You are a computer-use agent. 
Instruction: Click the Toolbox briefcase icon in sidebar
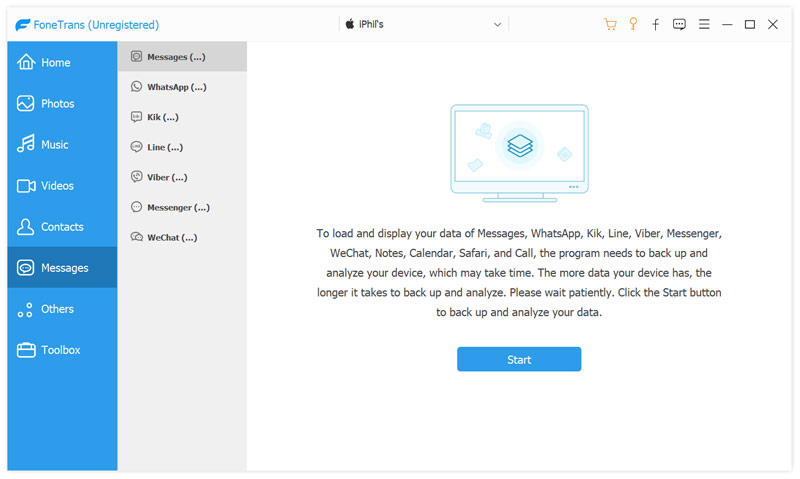(26, 350)
